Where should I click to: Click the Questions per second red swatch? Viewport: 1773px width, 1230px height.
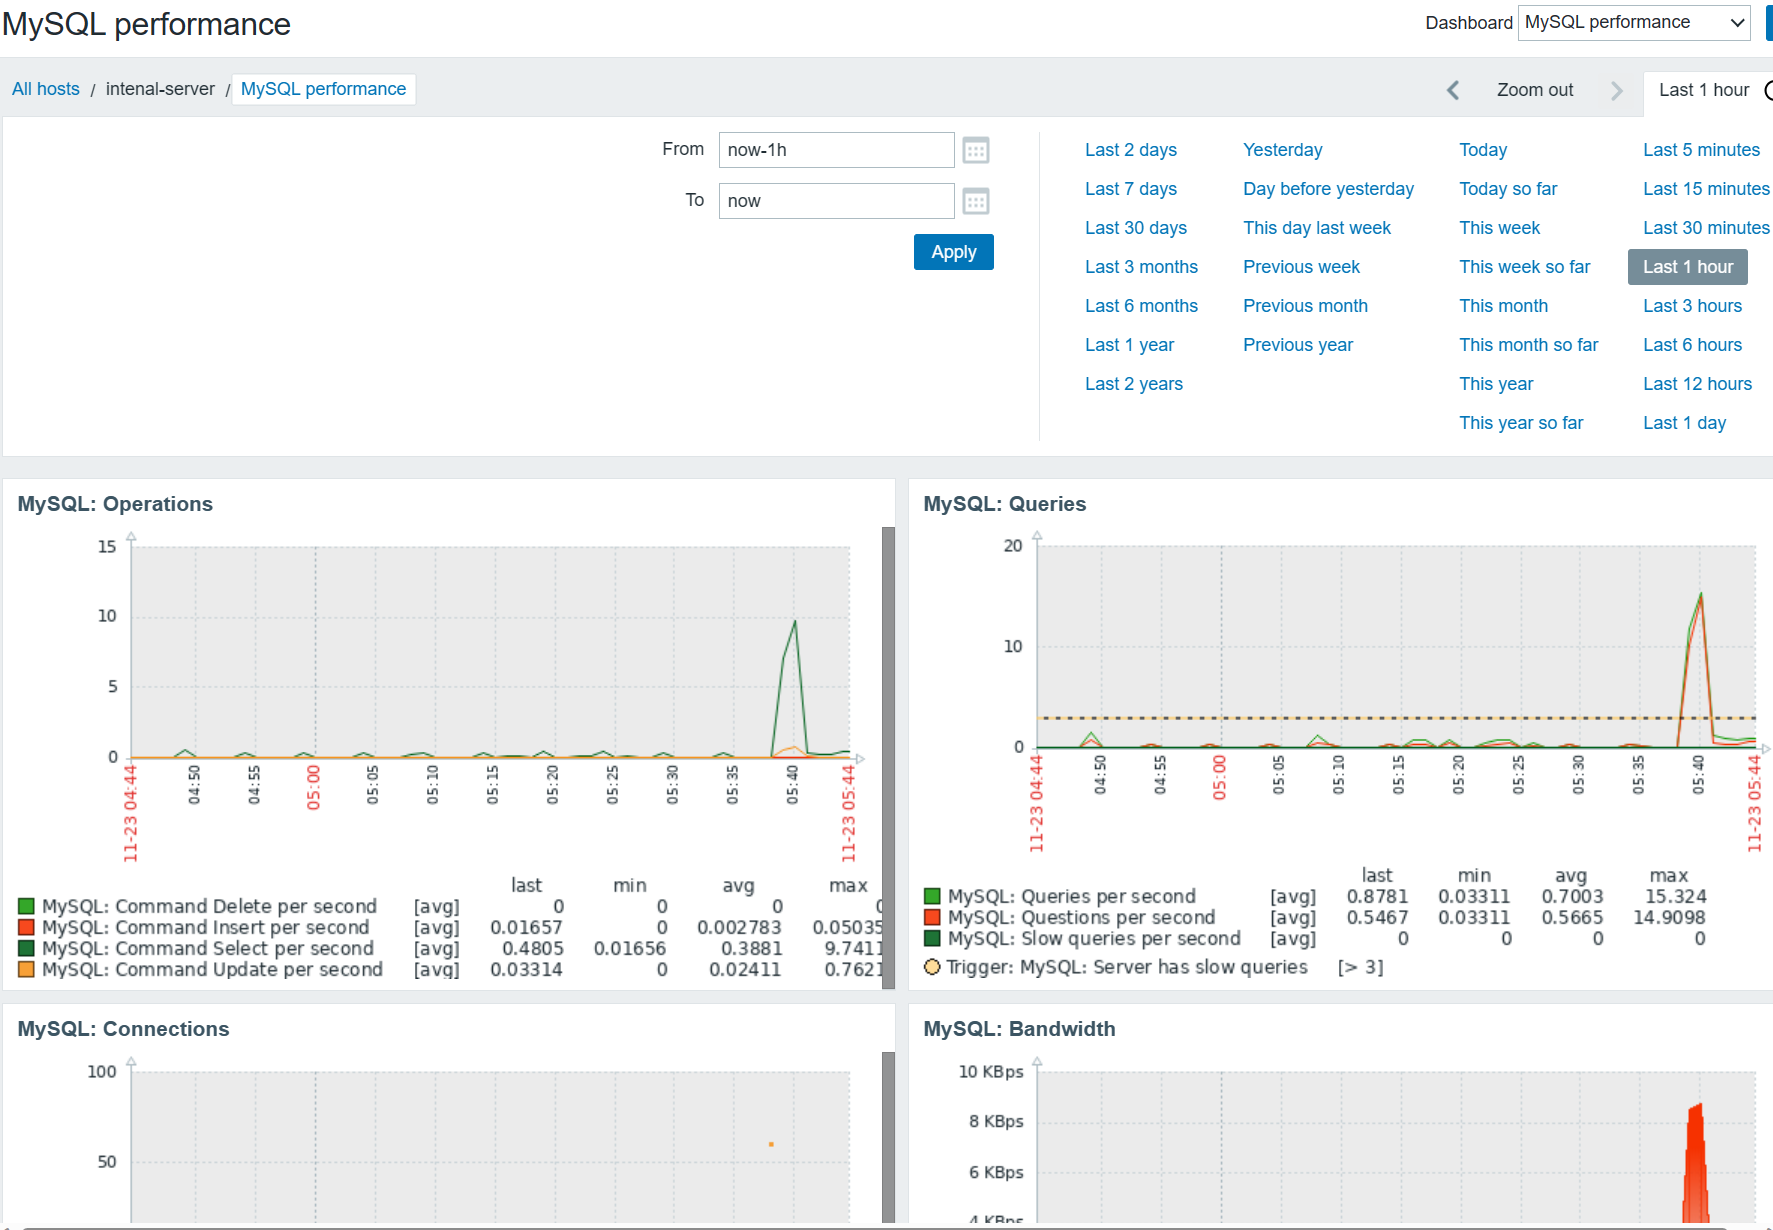pyautogui.click(x=932, y=917)
